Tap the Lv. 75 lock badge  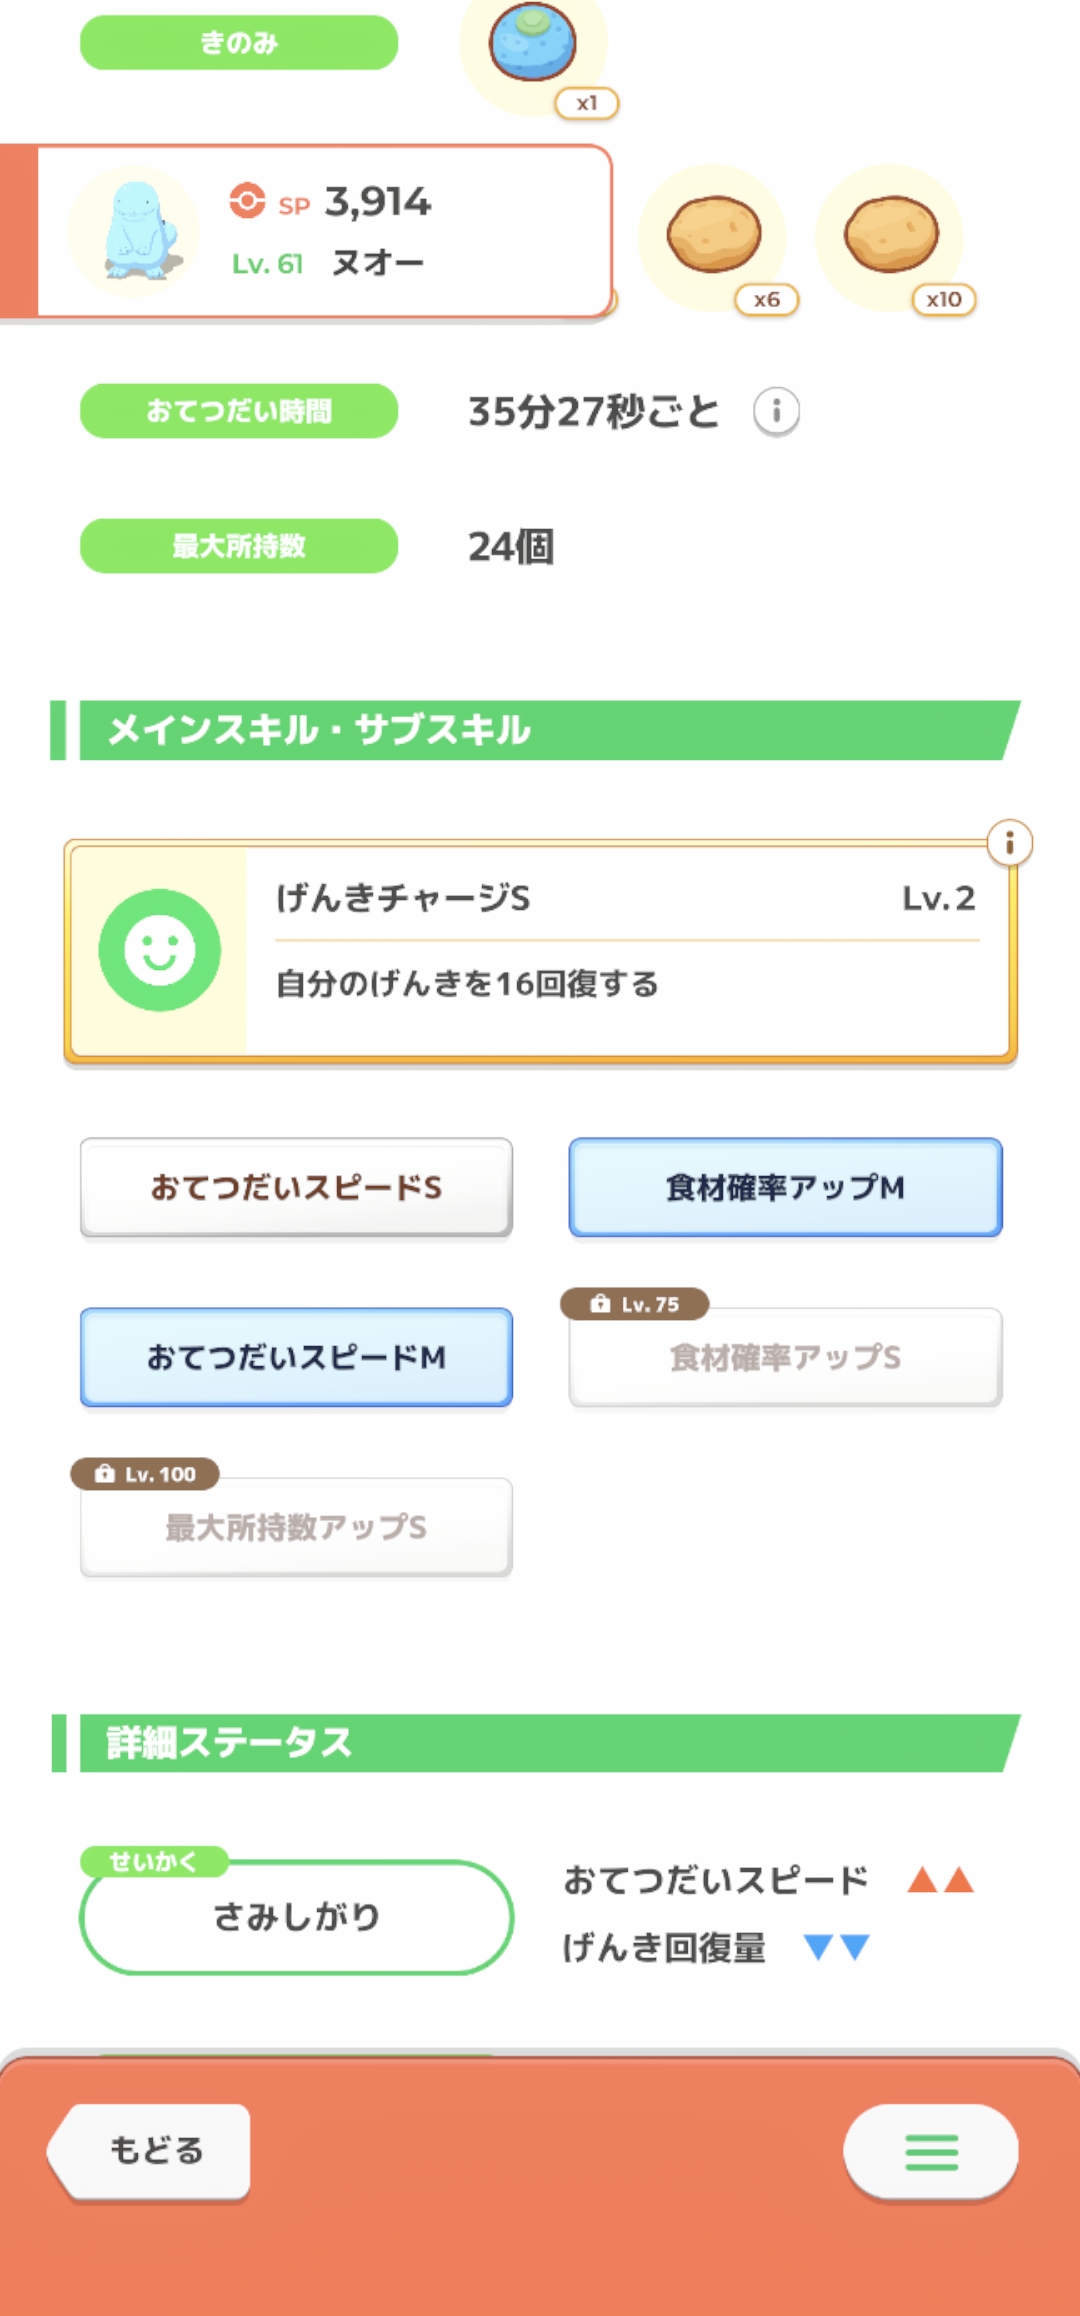tap(635, 1304)
